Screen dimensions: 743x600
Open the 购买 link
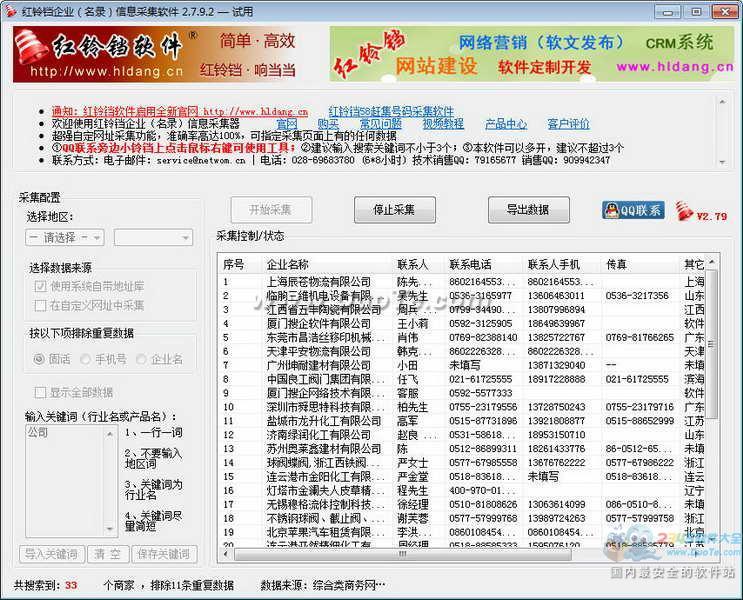coord(328,124)
